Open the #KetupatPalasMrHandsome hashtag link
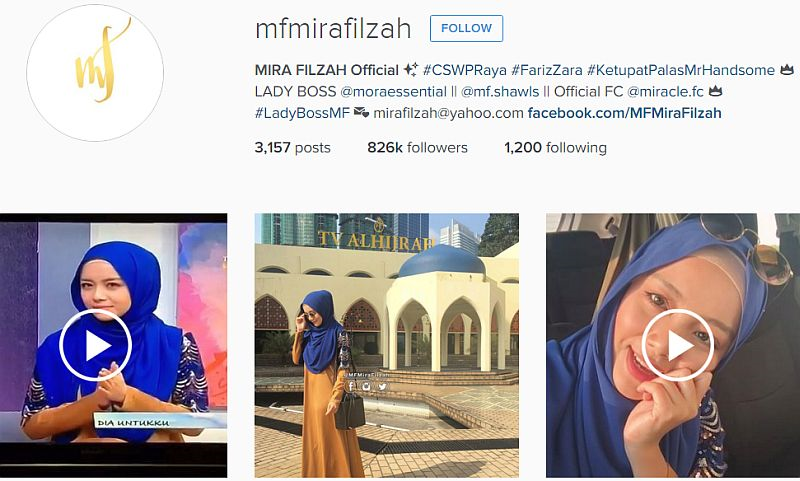This screenshot has width=800, height=481. point(681,70)
